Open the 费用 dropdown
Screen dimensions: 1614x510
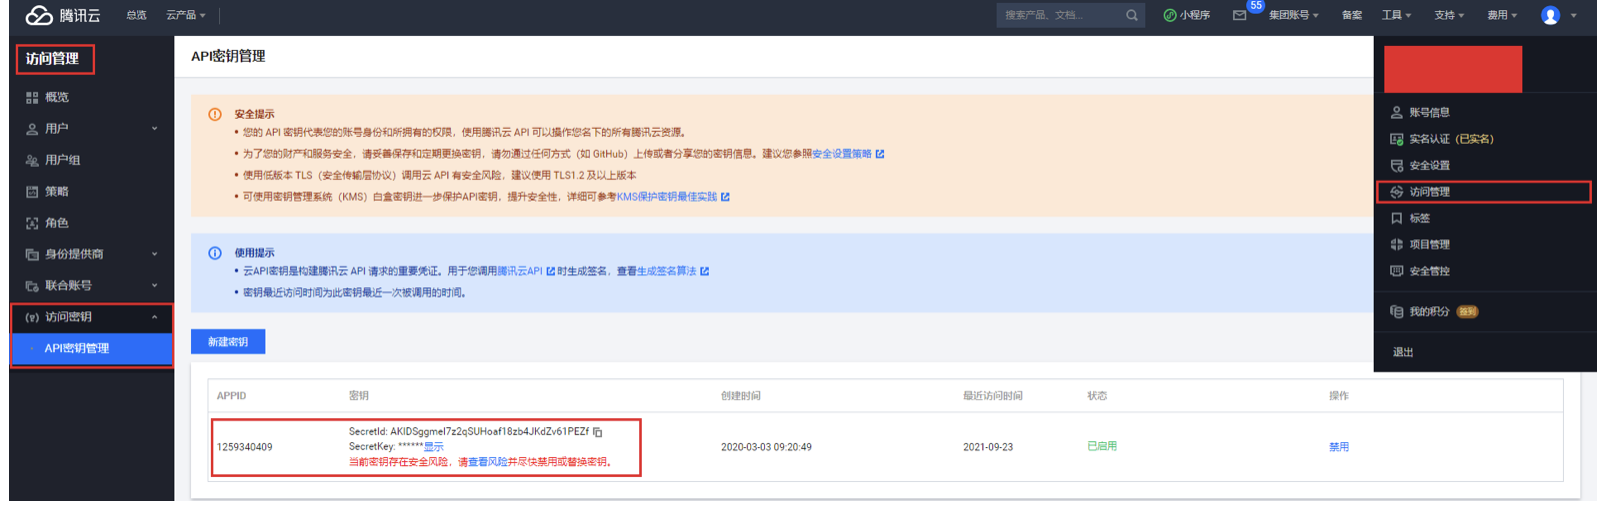coord(1502,15)
